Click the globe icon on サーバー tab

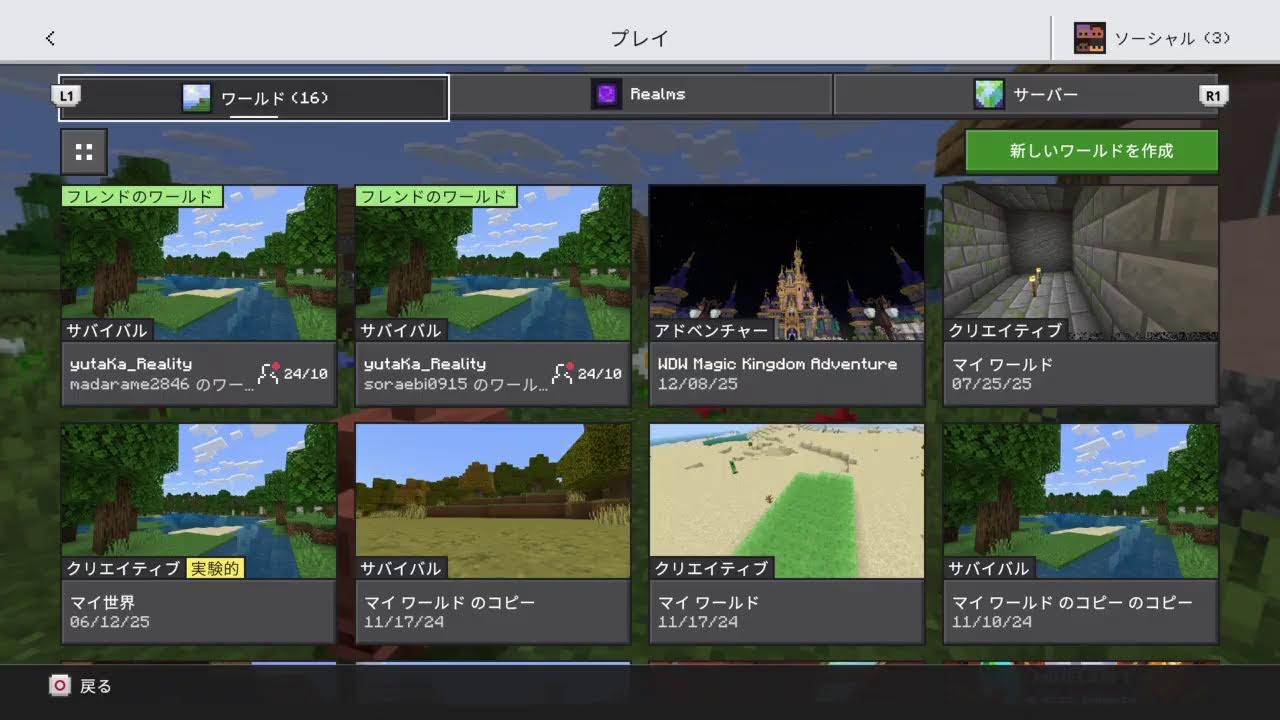point(989,95)
